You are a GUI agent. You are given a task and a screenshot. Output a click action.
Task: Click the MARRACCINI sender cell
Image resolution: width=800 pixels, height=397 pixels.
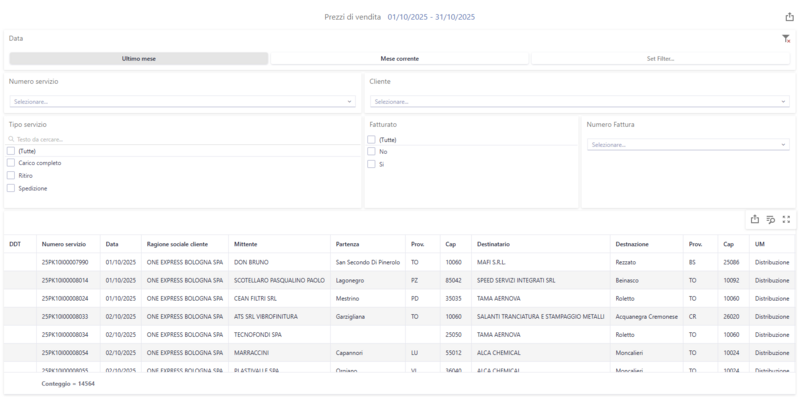280,353
